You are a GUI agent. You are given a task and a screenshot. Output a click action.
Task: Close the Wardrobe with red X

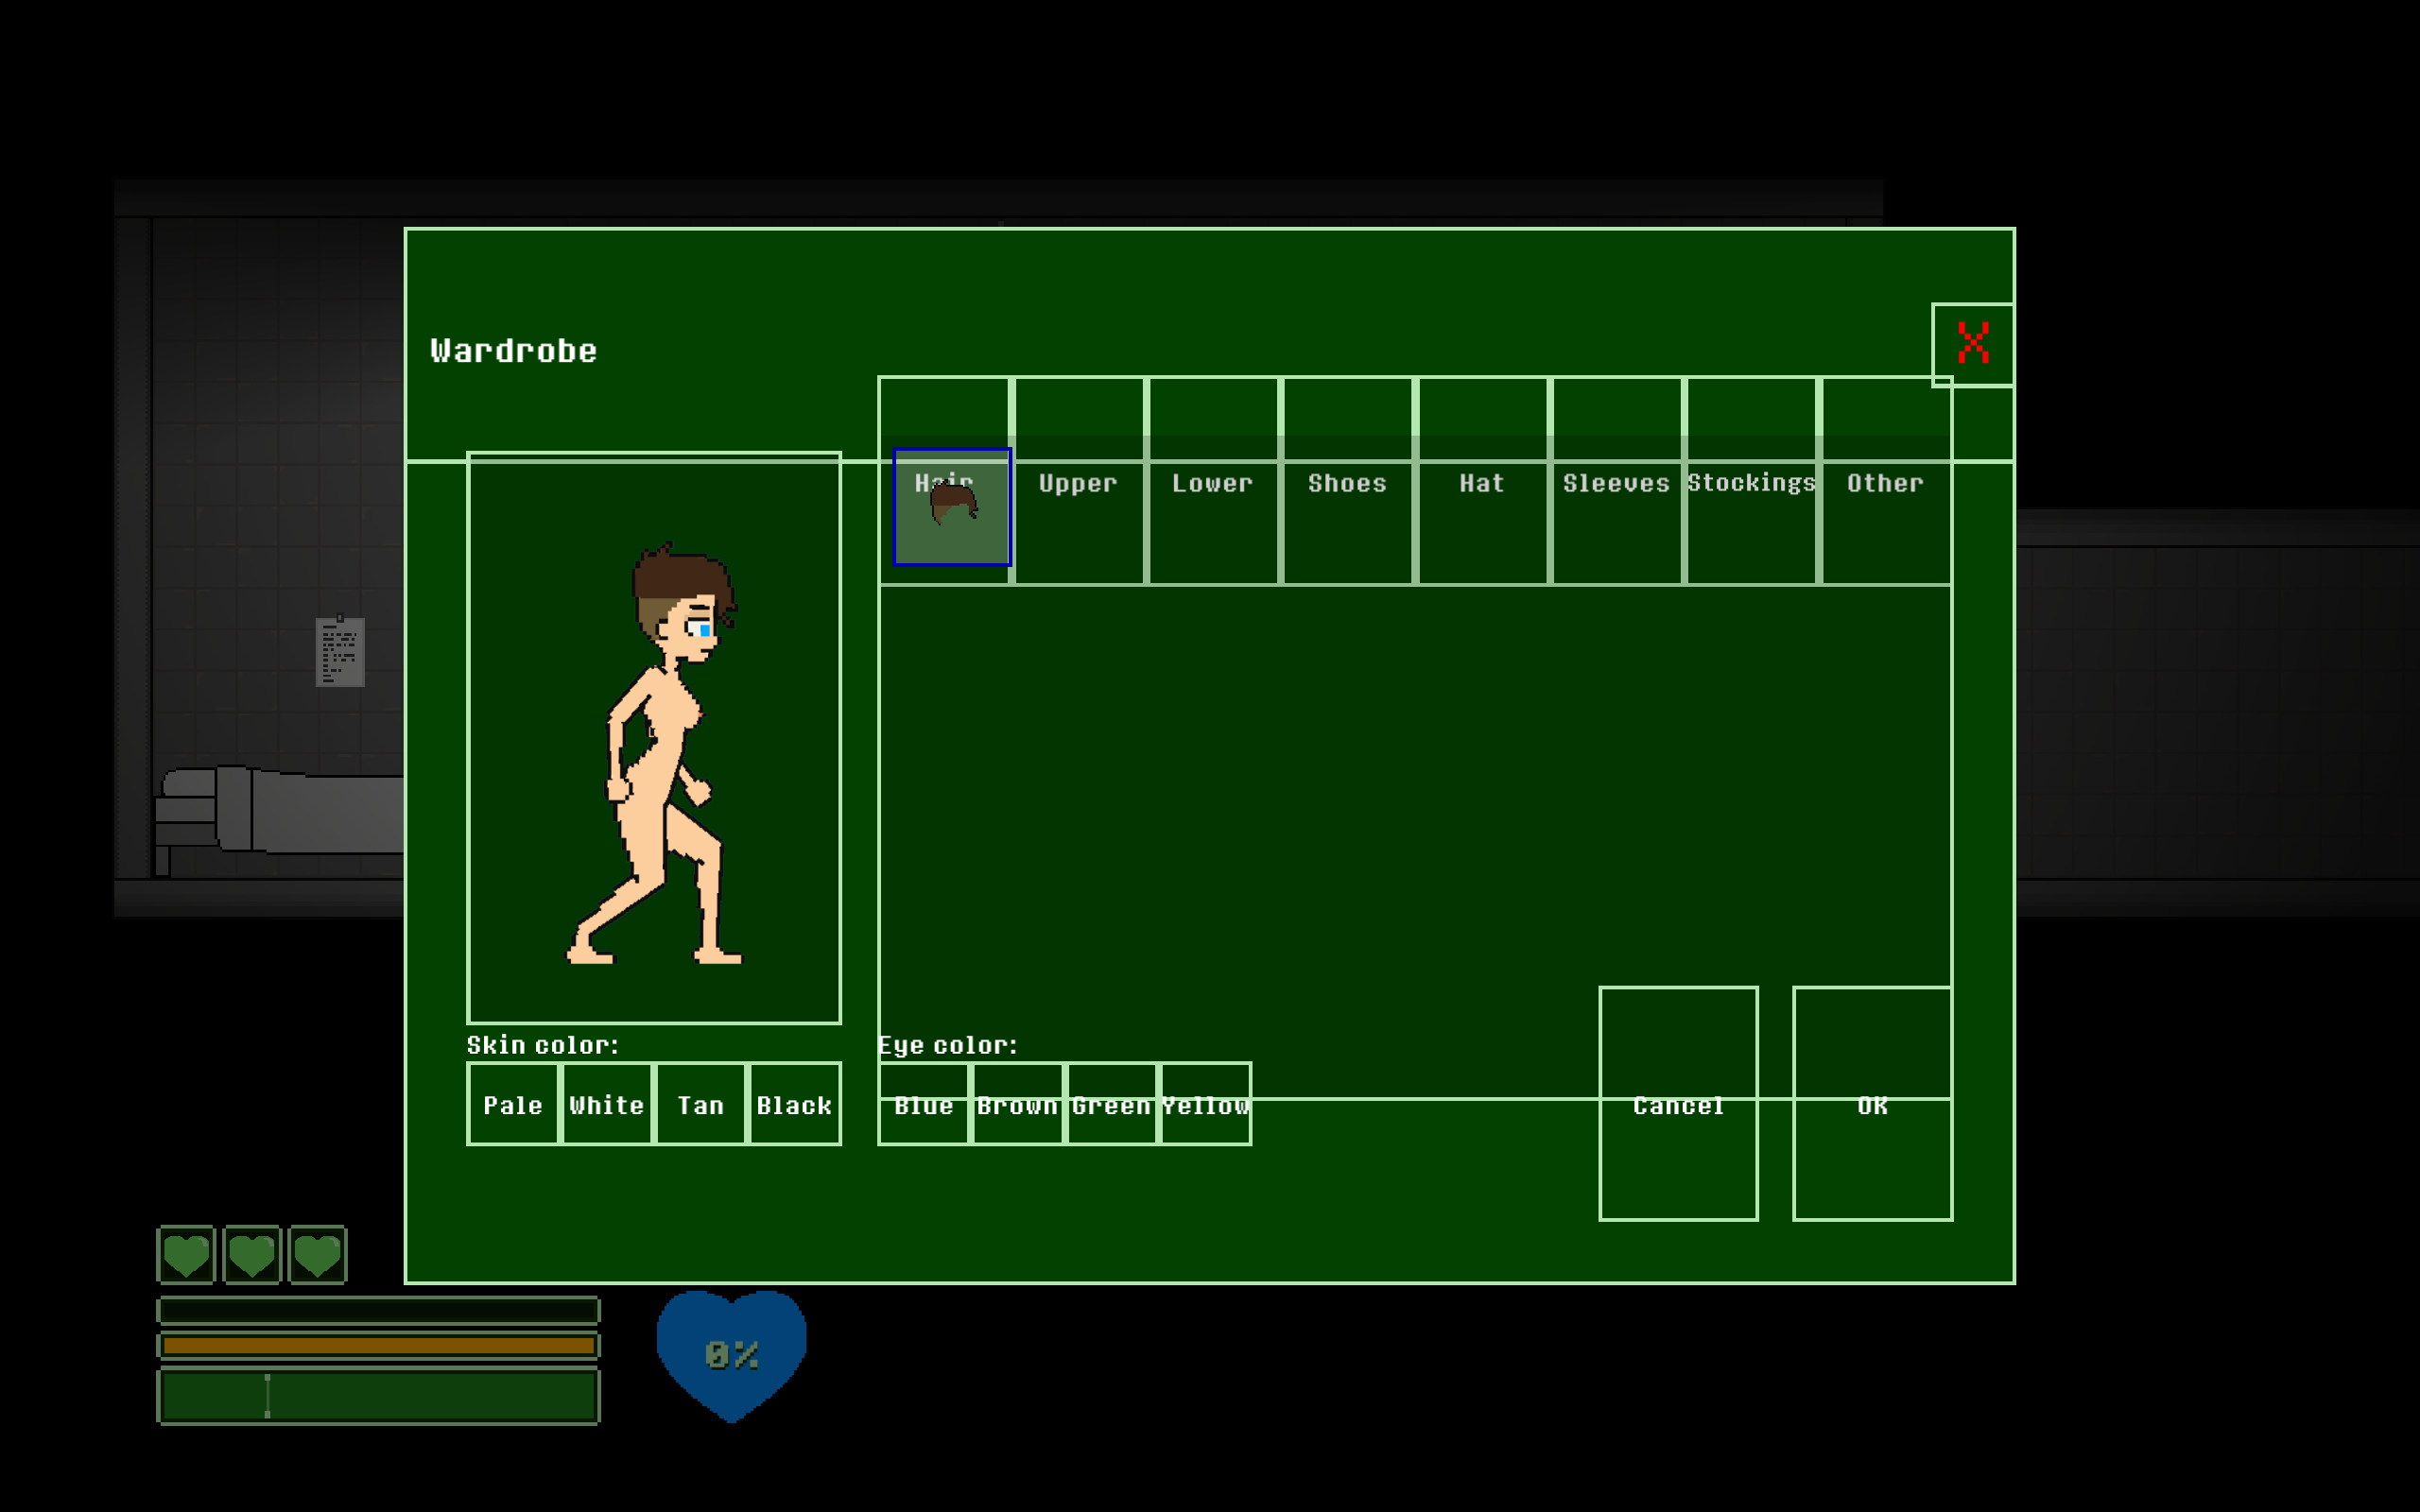[x=1972, y=344]
